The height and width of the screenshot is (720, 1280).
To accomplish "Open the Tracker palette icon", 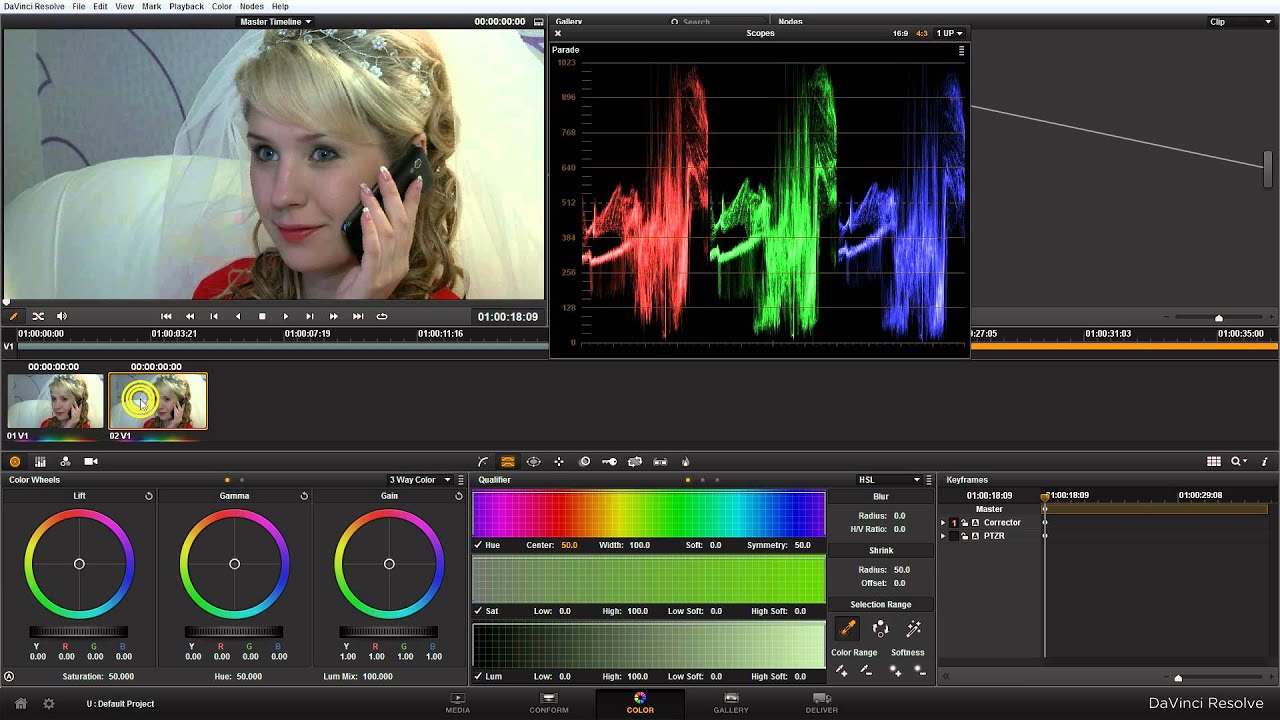I will (559, 462).
